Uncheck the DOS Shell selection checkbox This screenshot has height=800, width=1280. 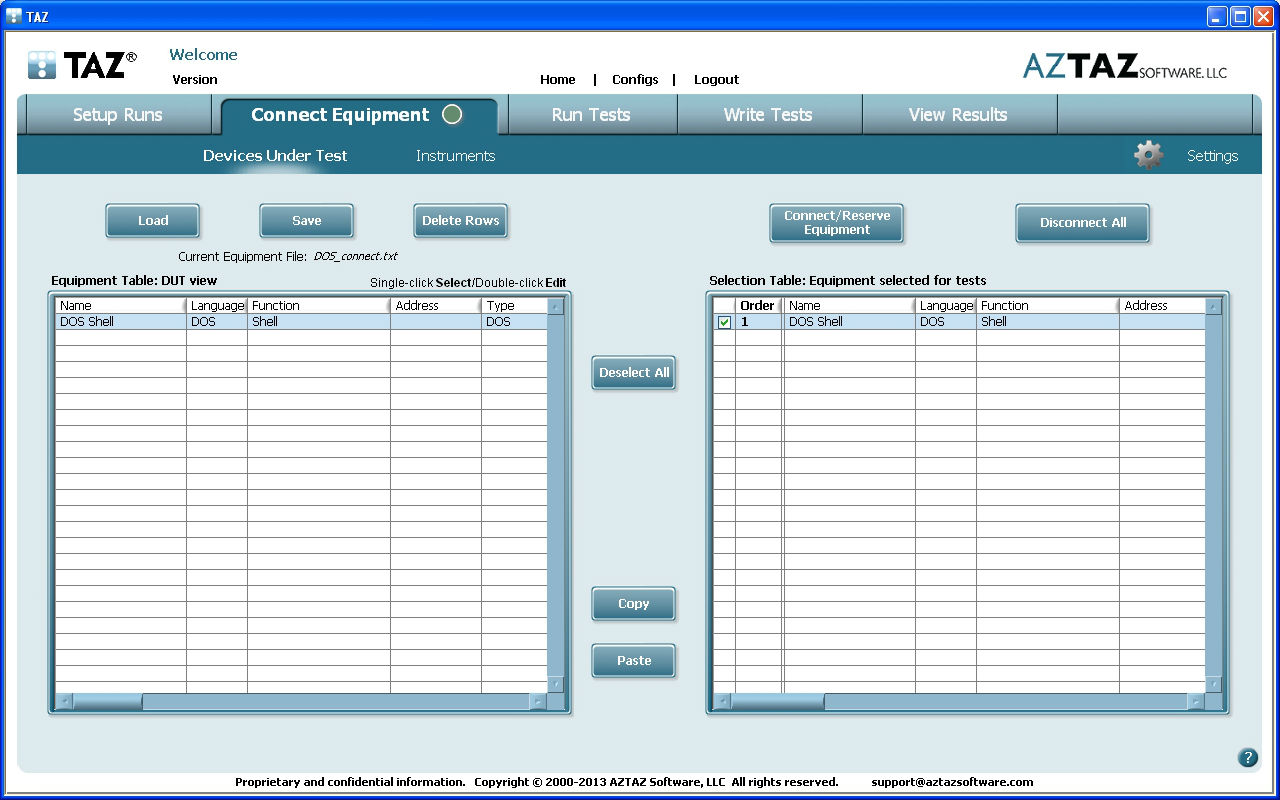(724, 322)
